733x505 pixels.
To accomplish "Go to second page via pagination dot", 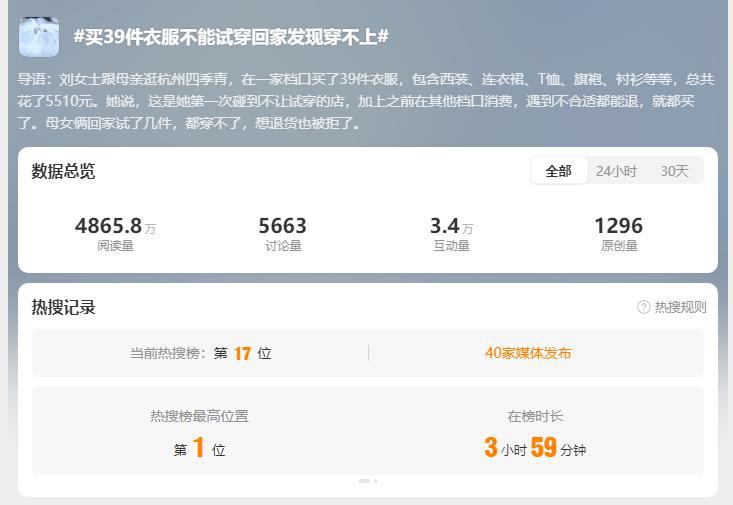I will (376, 481).
